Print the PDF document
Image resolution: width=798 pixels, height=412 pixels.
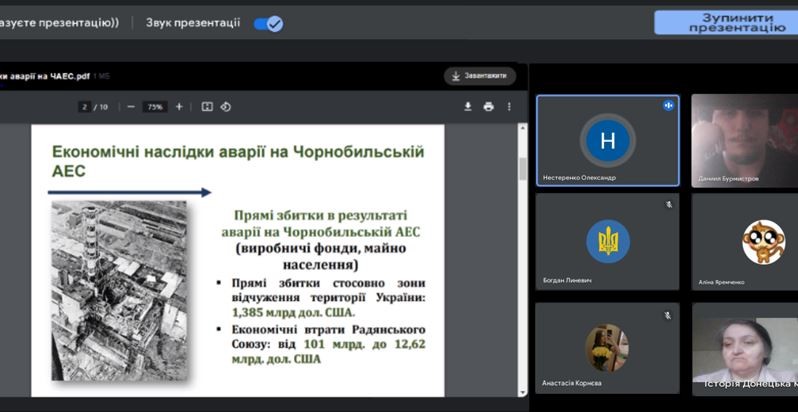coord(489,107)
